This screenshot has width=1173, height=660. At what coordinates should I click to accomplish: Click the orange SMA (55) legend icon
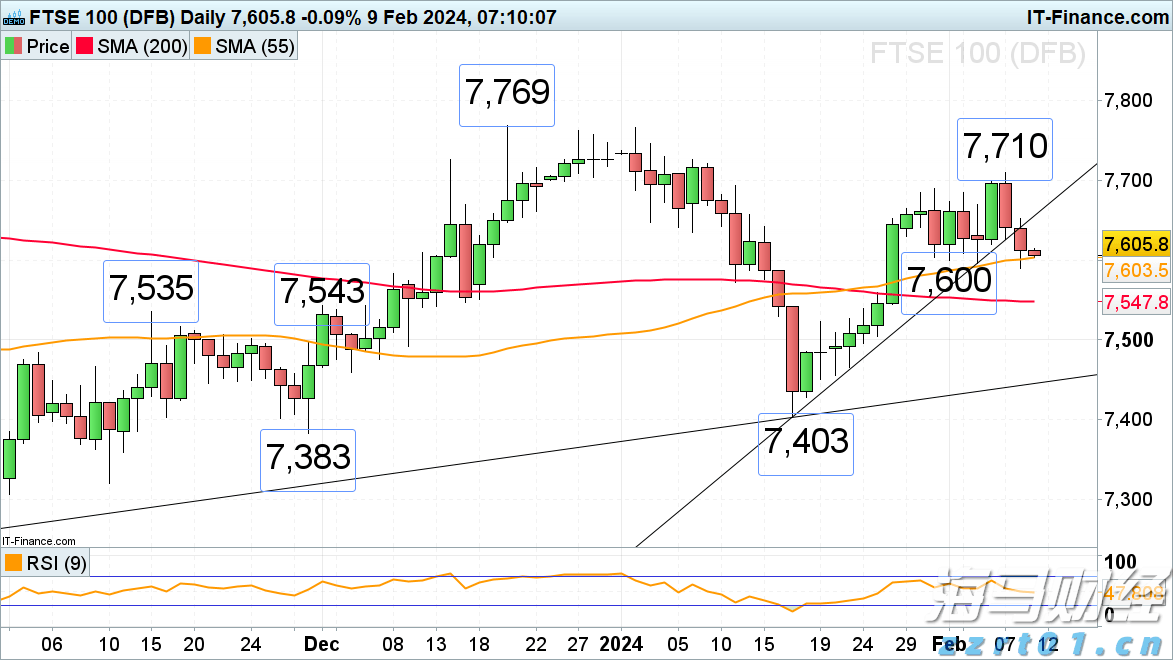point(203,47)
